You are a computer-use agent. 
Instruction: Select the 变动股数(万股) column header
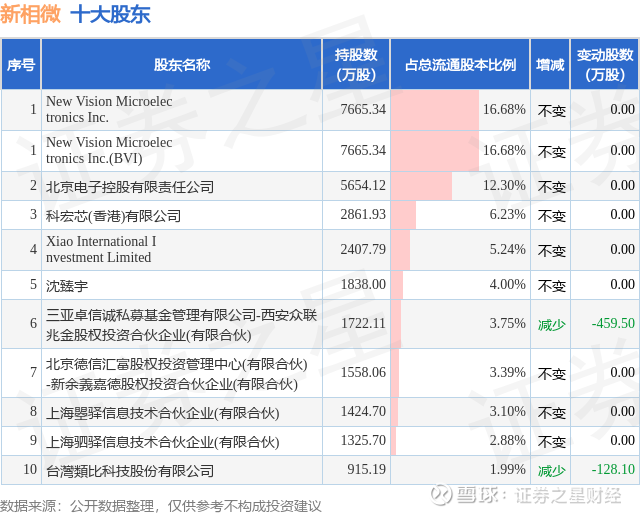pos(605,64)
